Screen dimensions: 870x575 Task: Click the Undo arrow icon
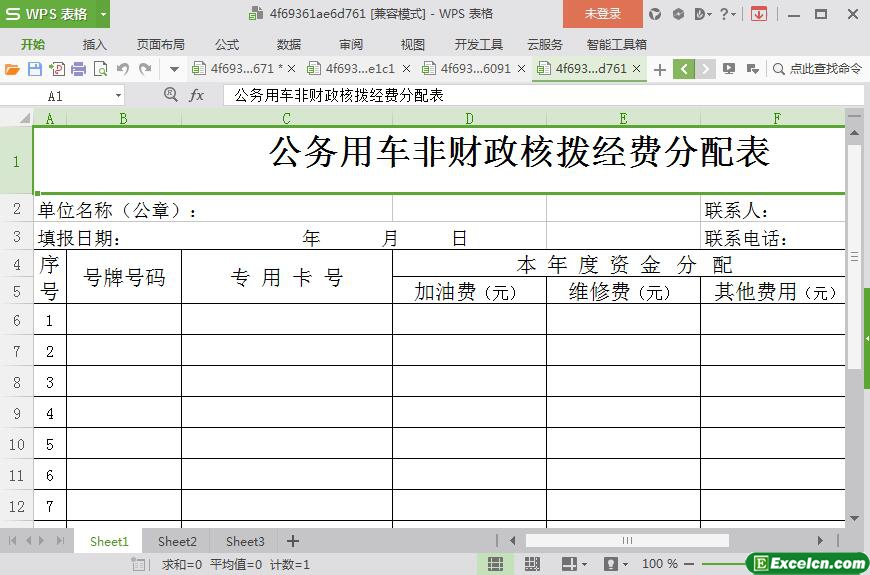point(123,69)
